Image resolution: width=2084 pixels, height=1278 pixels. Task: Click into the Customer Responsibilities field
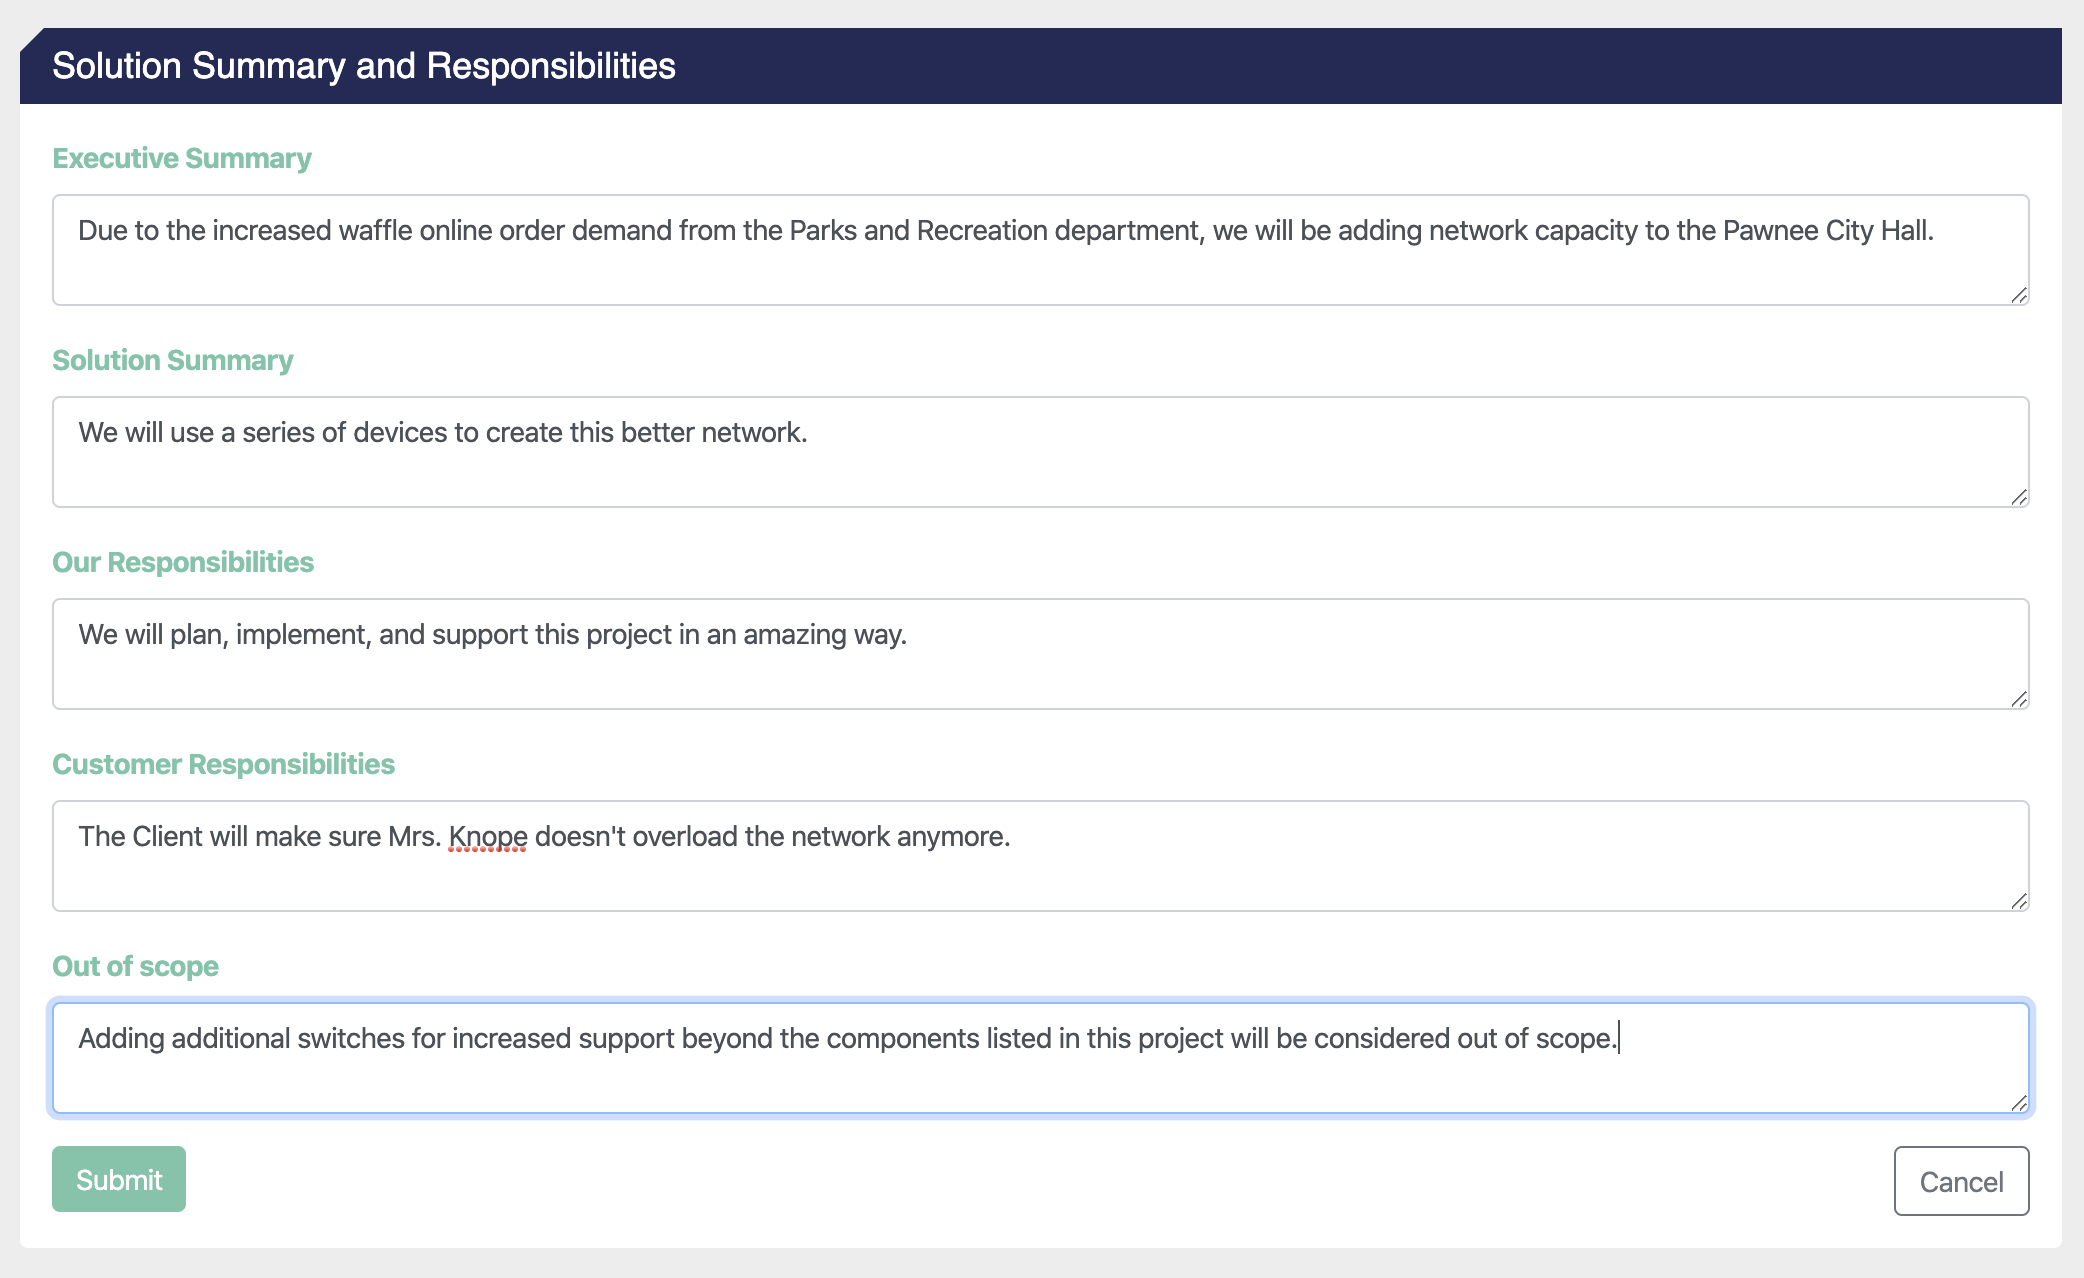click(1041, 856)
